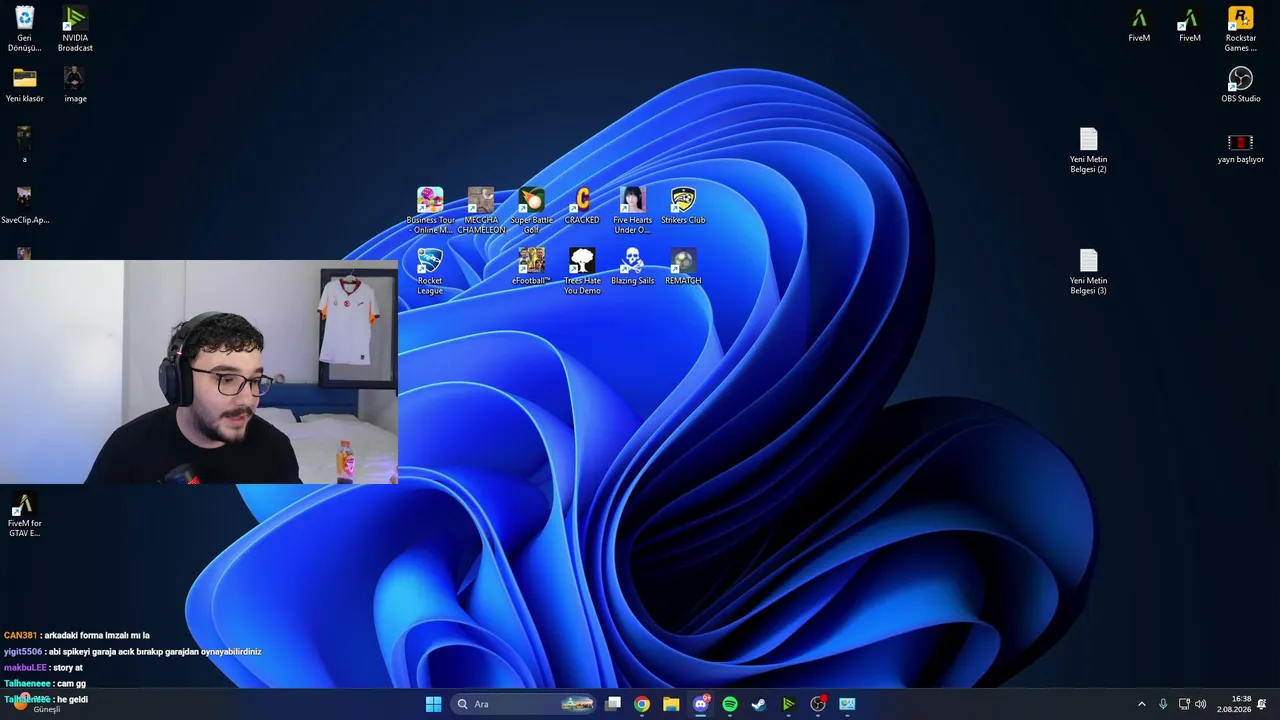
Task: Open Google Chrome from the taskbar
Action: click(642, 704)
